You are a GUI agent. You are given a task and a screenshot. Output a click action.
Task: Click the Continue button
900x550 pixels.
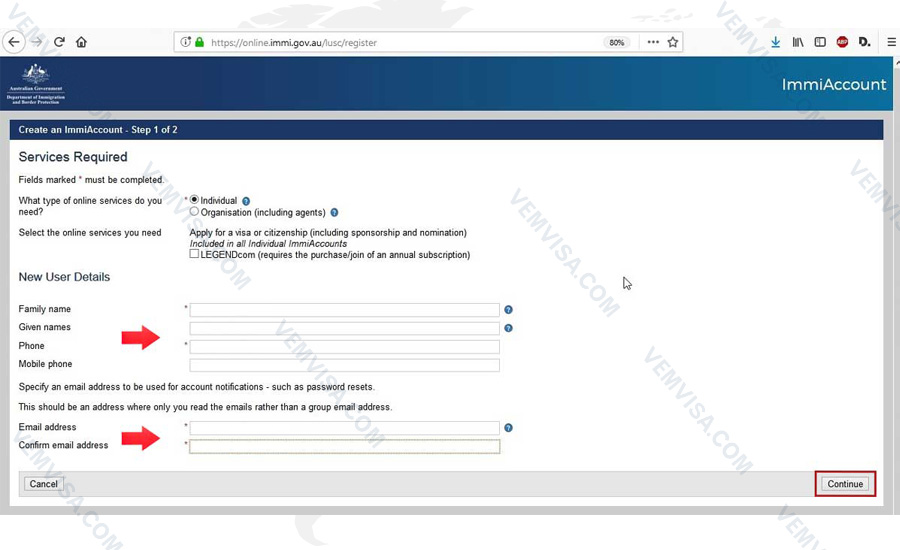point(845,484)
